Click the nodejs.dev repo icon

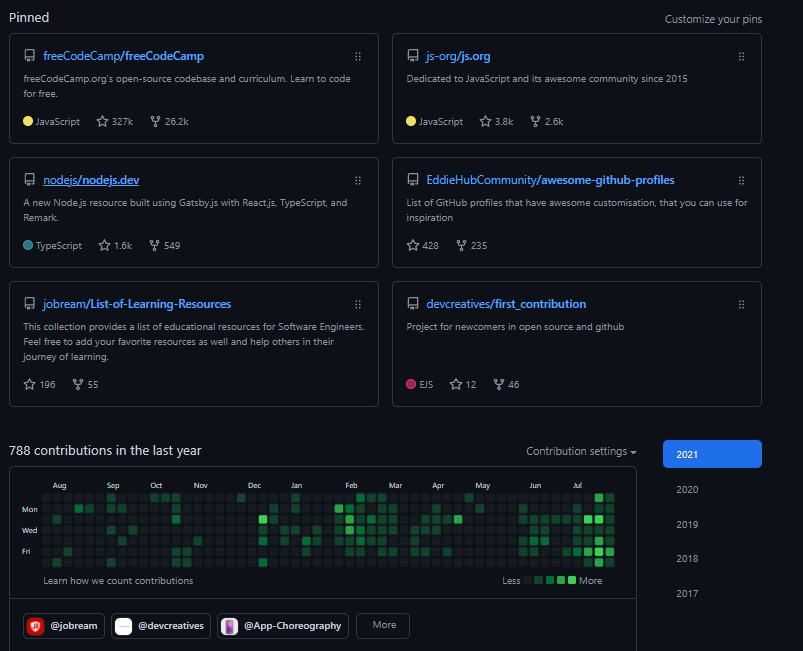coord(30,180)
